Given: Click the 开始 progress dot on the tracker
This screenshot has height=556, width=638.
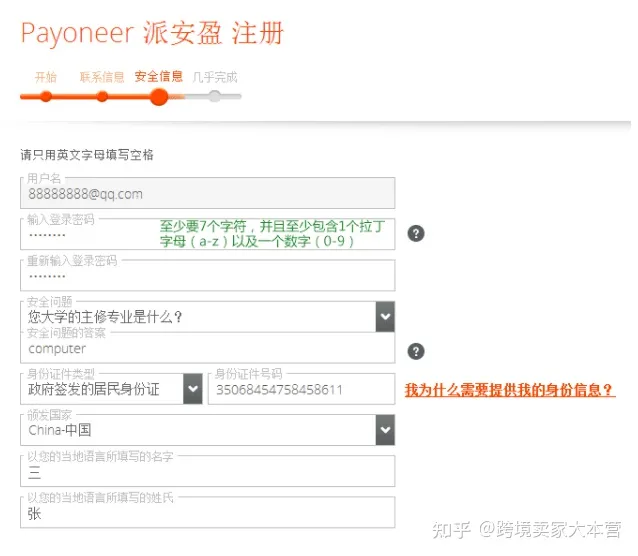Looking at the screenshot, I should tap(46, 96).
